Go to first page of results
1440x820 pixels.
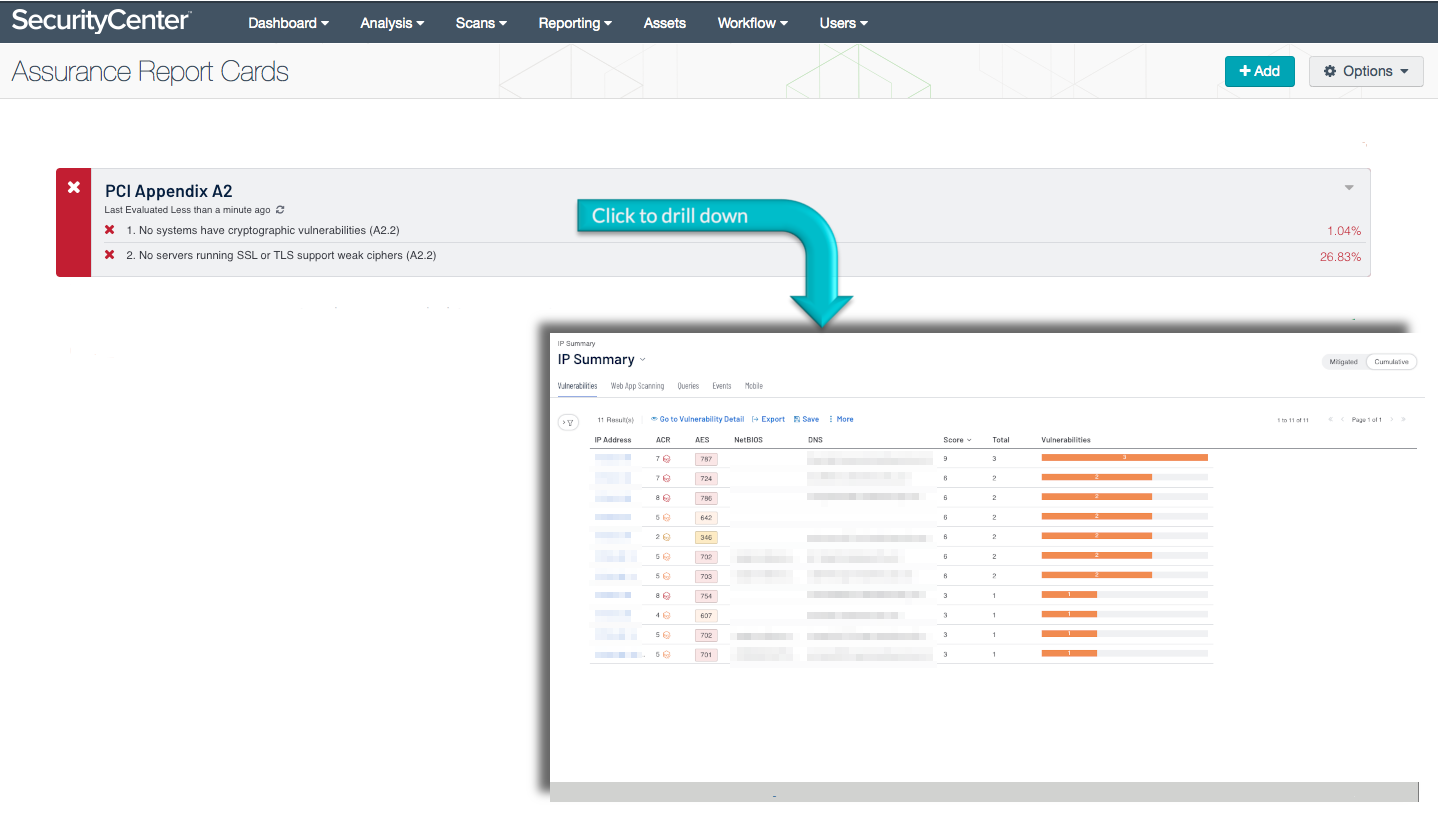tap(1330, 420)
